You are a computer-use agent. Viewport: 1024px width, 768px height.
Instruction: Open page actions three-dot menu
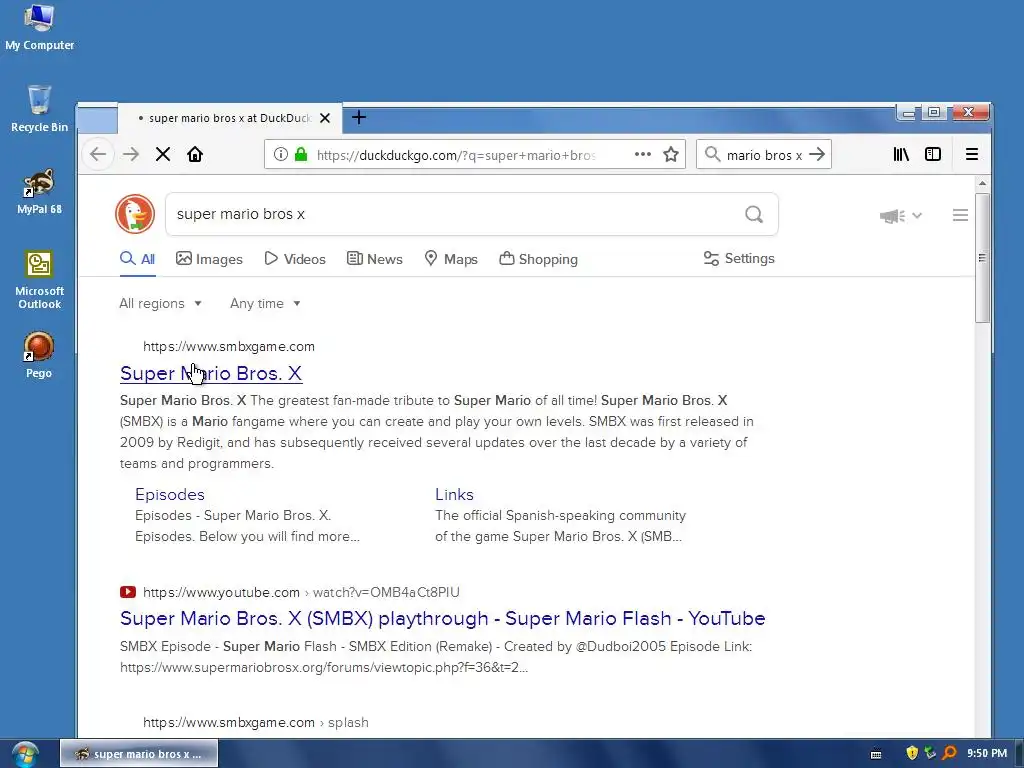click(643, 154)
